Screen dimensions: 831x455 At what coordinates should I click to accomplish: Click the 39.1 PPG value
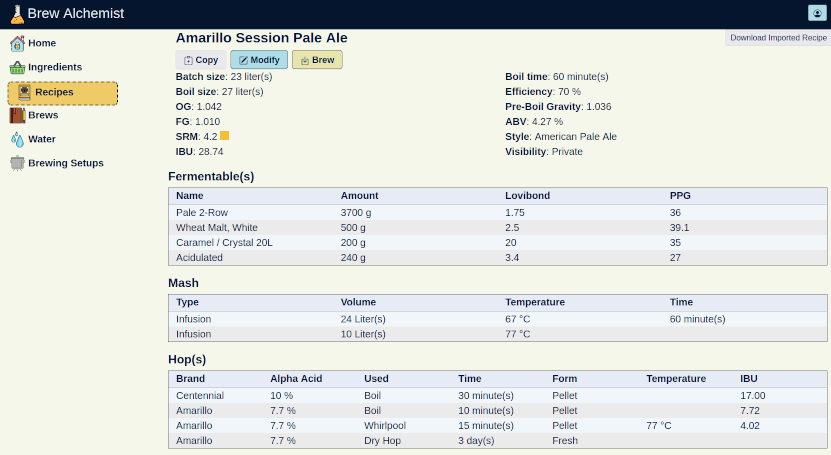pyautogui.click(x=679, y=228)
